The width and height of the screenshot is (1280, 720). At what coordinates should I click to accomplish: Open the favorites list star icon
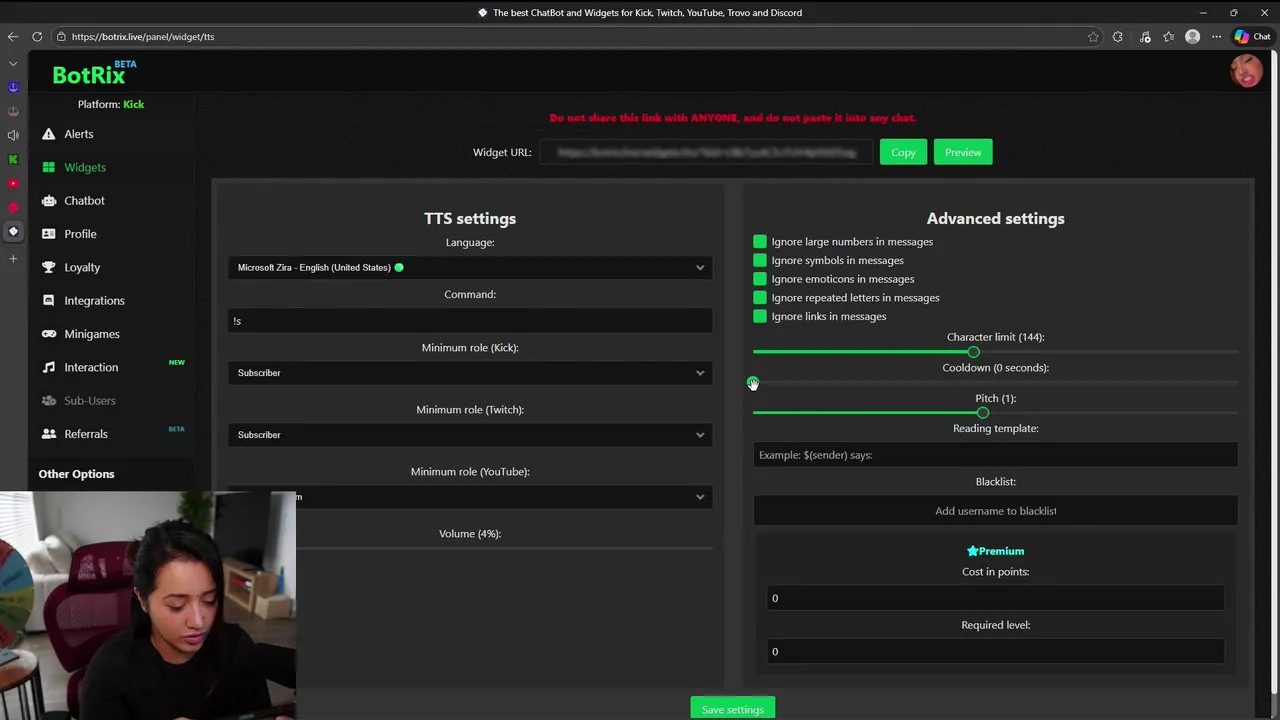1168,36
